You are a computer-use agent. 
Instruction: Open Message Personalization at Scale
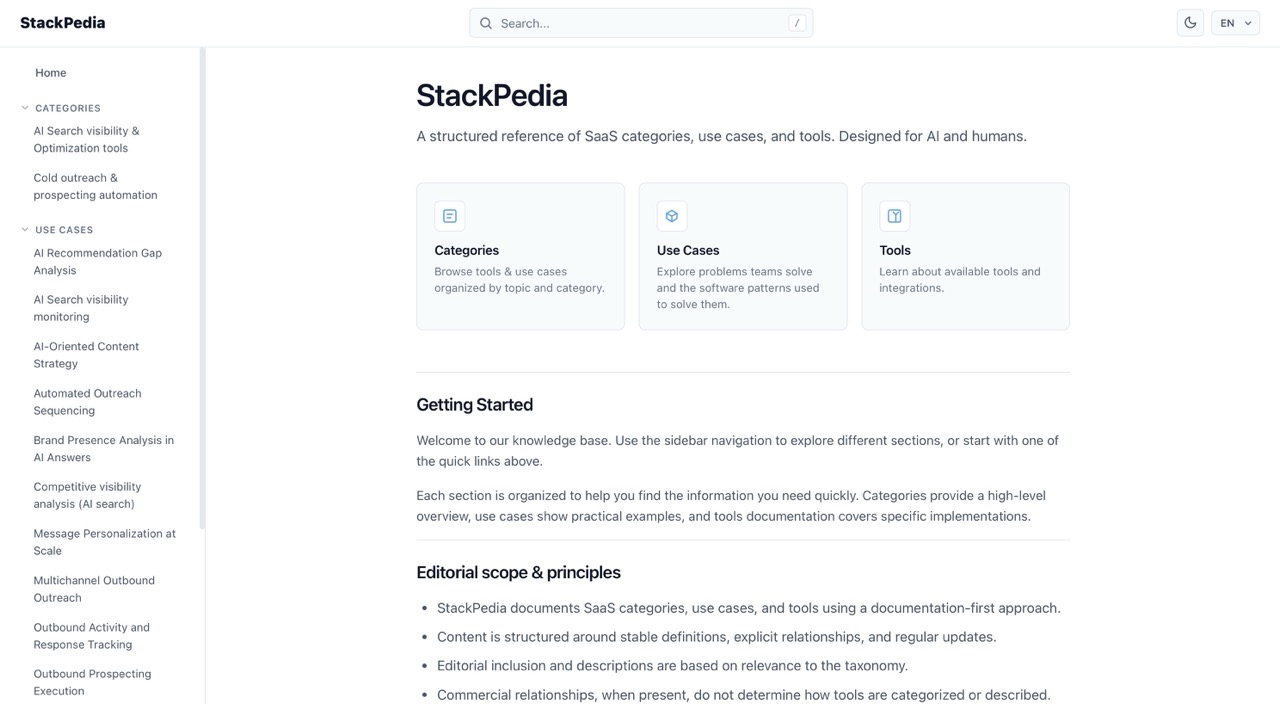coord(104,541)
